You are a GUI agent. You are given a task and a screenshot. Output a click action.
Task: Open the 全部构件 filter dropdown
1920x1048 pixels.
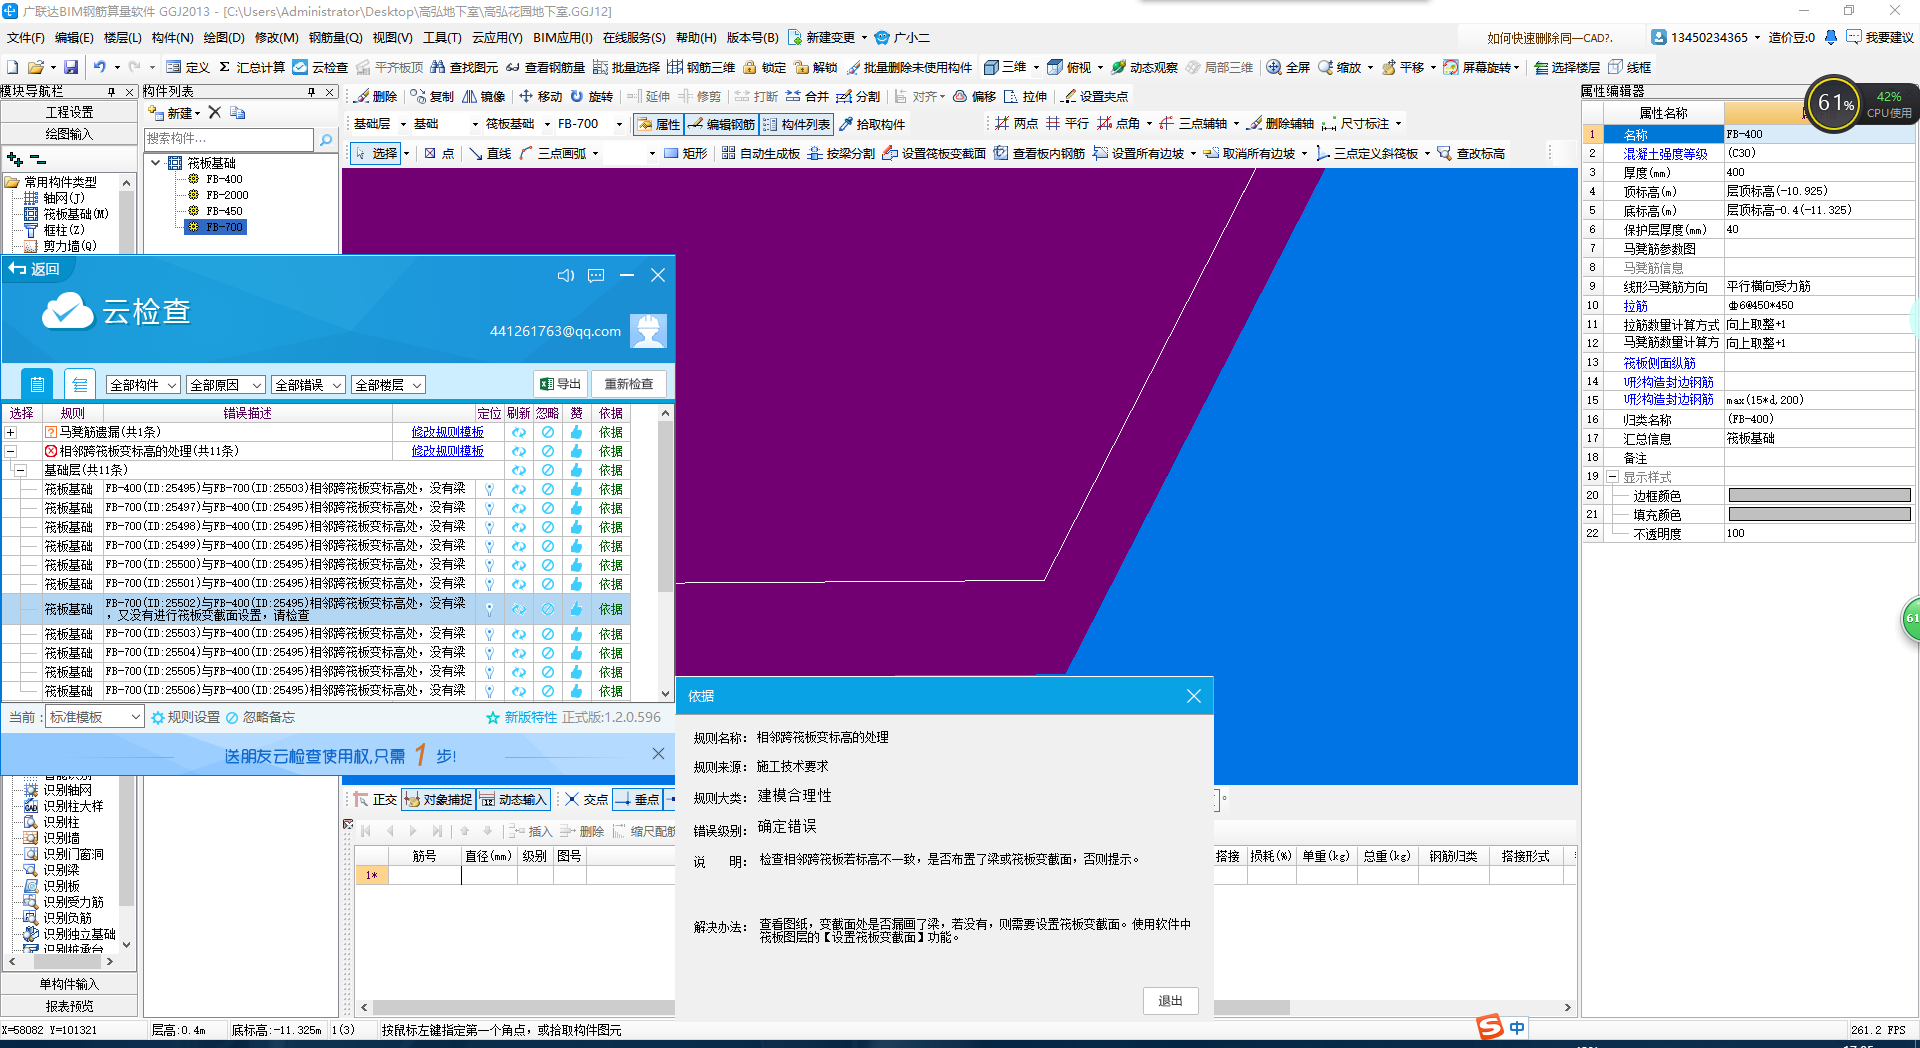[144, 385]
